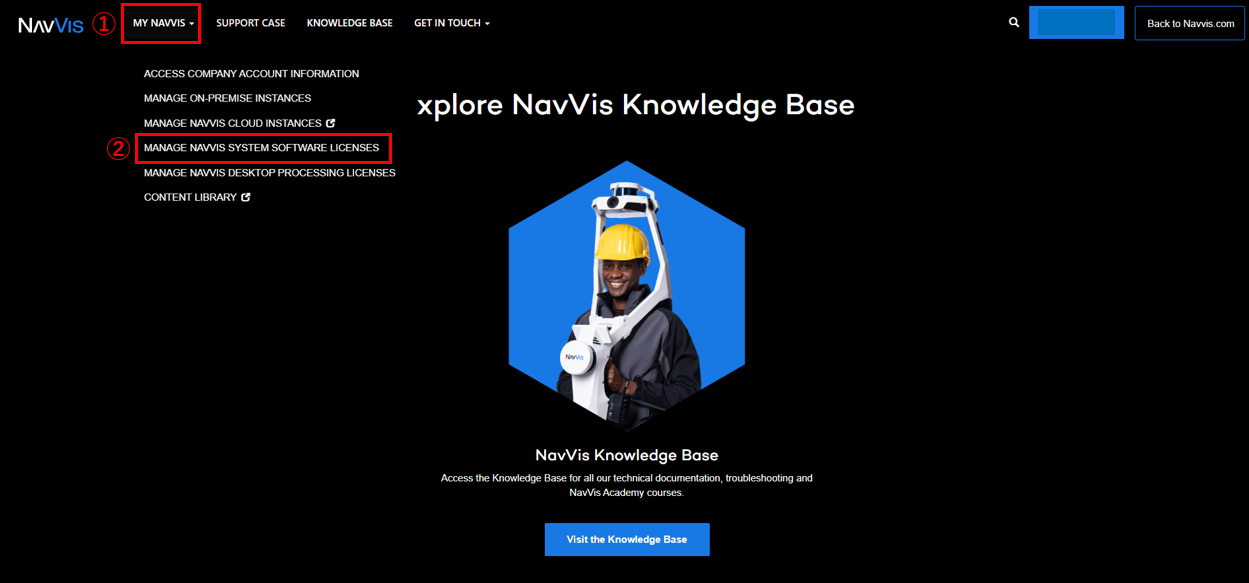Click the NavVis Knowledge Base heading under image
Screen dimensions: 1249x583
click(x=627, y=455)
